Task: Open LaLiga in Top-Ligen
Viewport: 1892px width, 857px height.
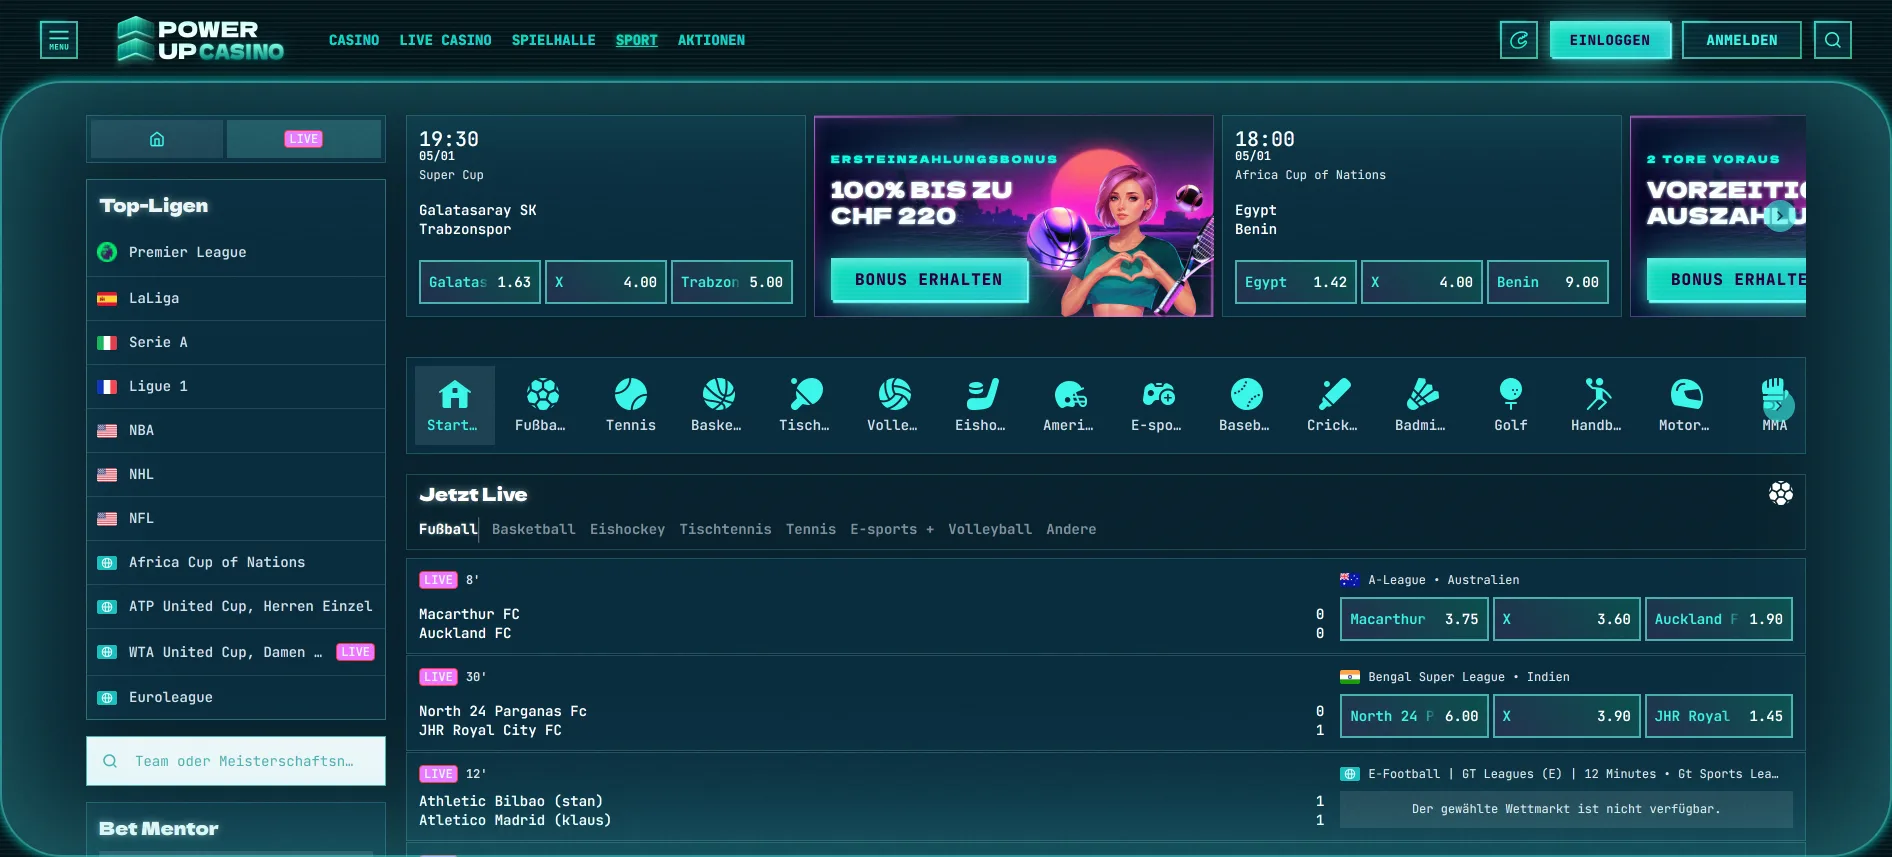Action: click(236, 298)
